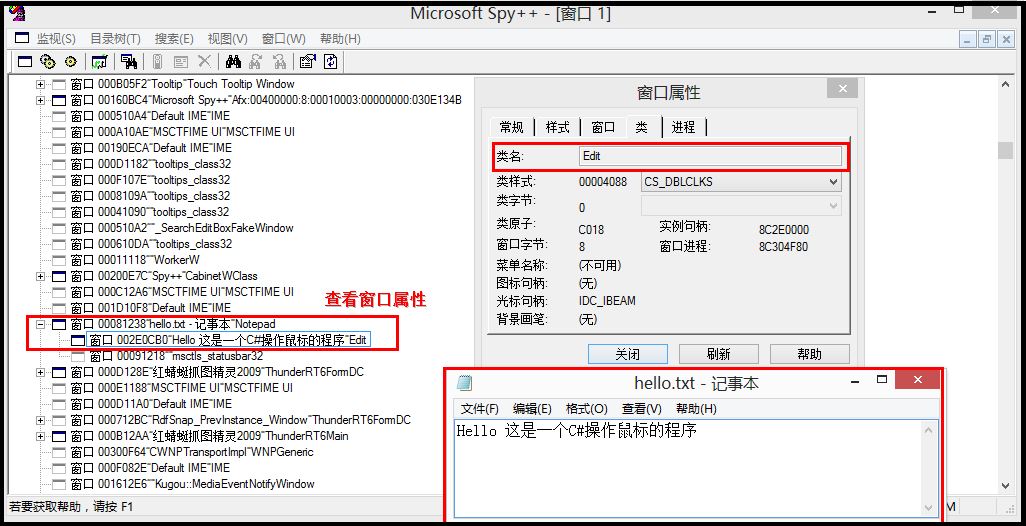Screen dimensions: 1026x526
Task: Click the Find Next binoculars icon
Action: click(x=256, y=62)
